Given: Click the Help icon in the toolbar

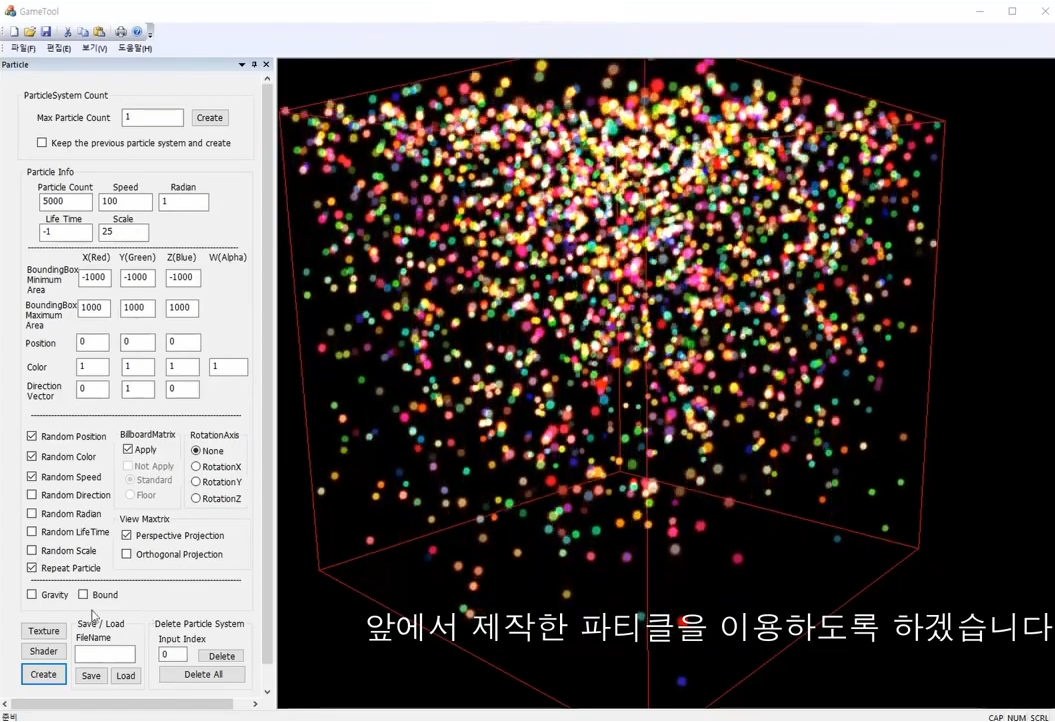Looking at the screenshot, I should (137, 32).
